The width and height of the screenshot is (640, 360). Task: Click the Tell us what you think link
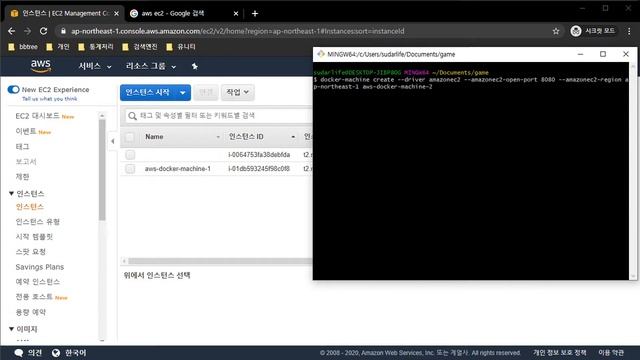coord(49,99)
